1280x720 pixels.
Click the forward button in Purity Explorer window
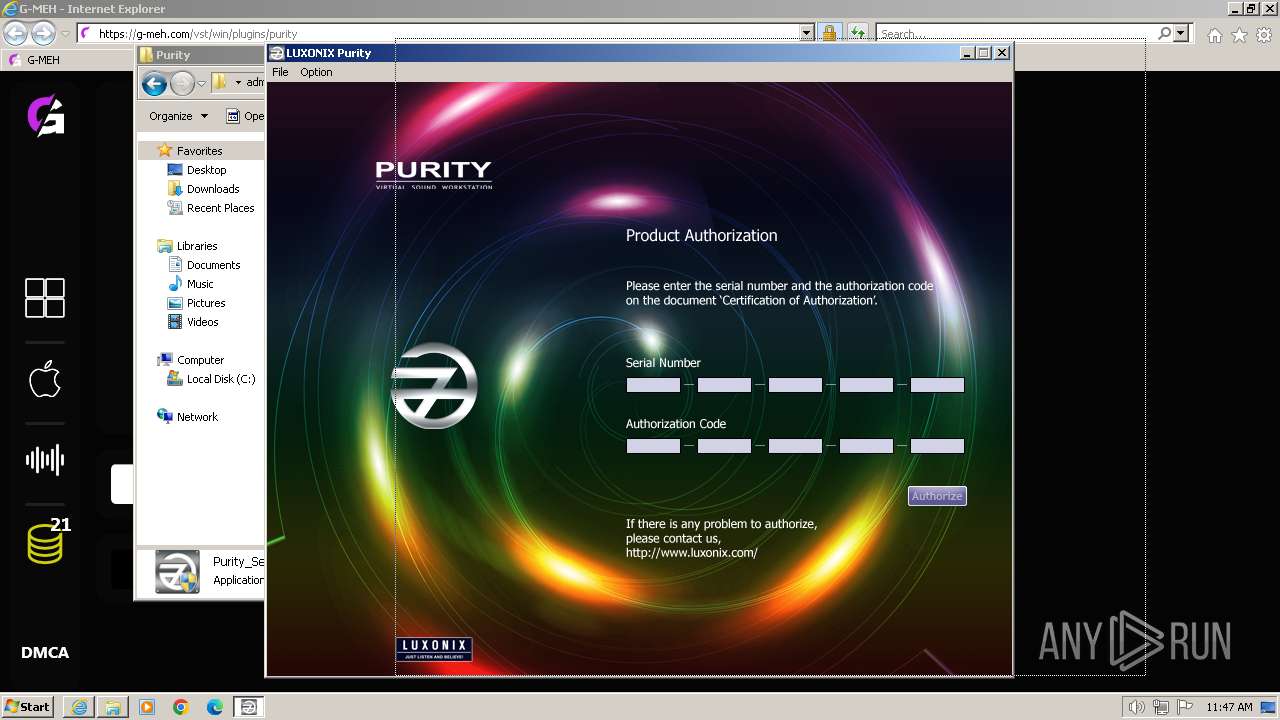pos(182,84)
